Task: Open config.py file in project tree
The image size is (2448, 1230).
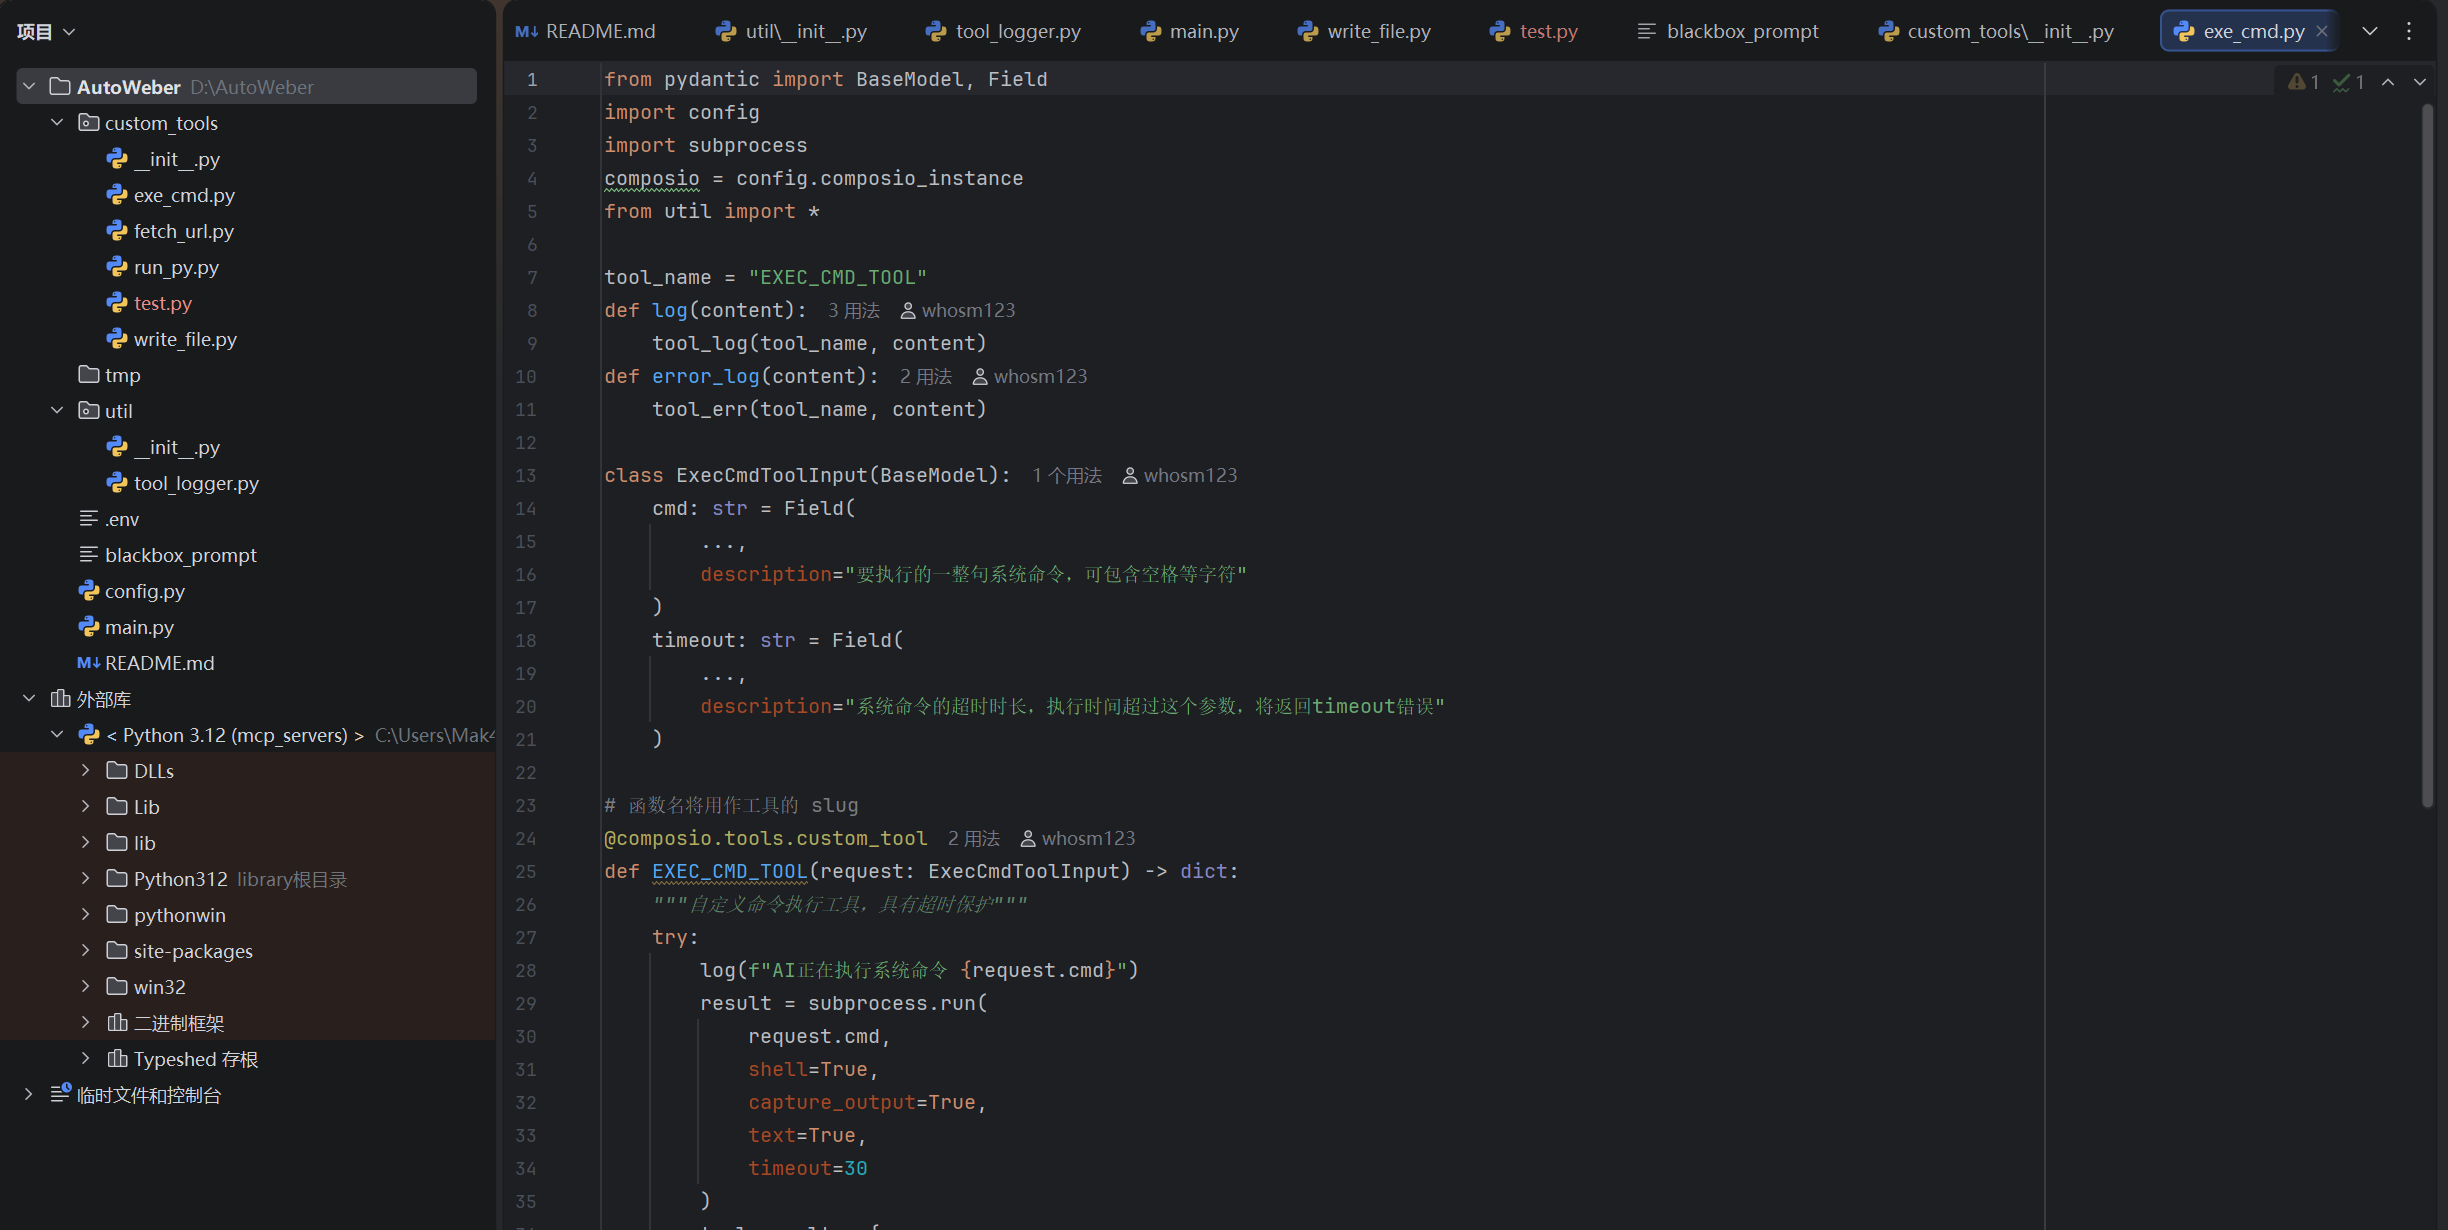Action: 144,591
